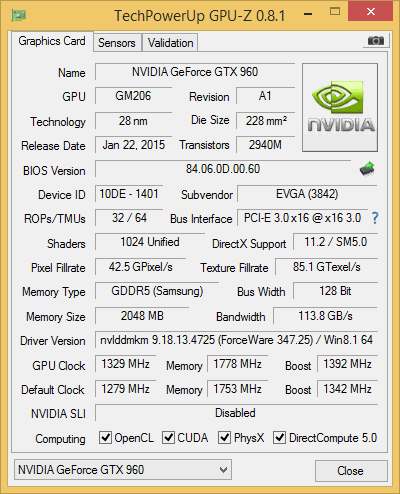
Task: Click the Texture Fillrate value 85.1 GTexel/s
Action: [x=326, y=267]
